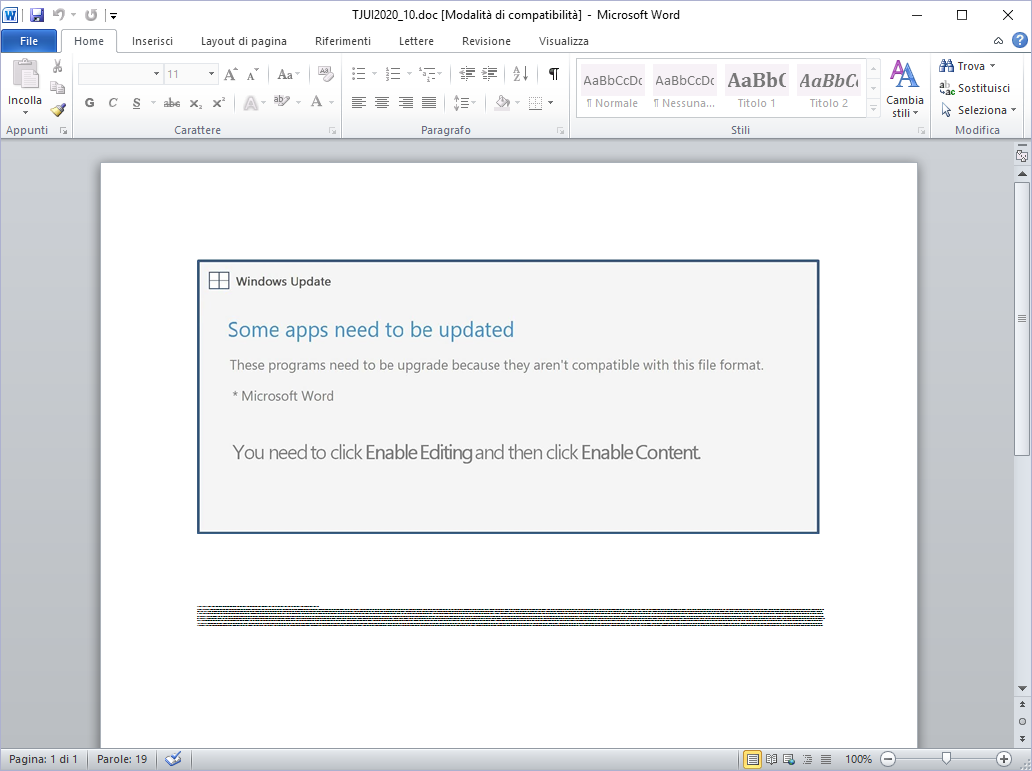This screenshot has height=771, width=1032.
Task: Open the font name dropdown
Action: click(157, 74)
